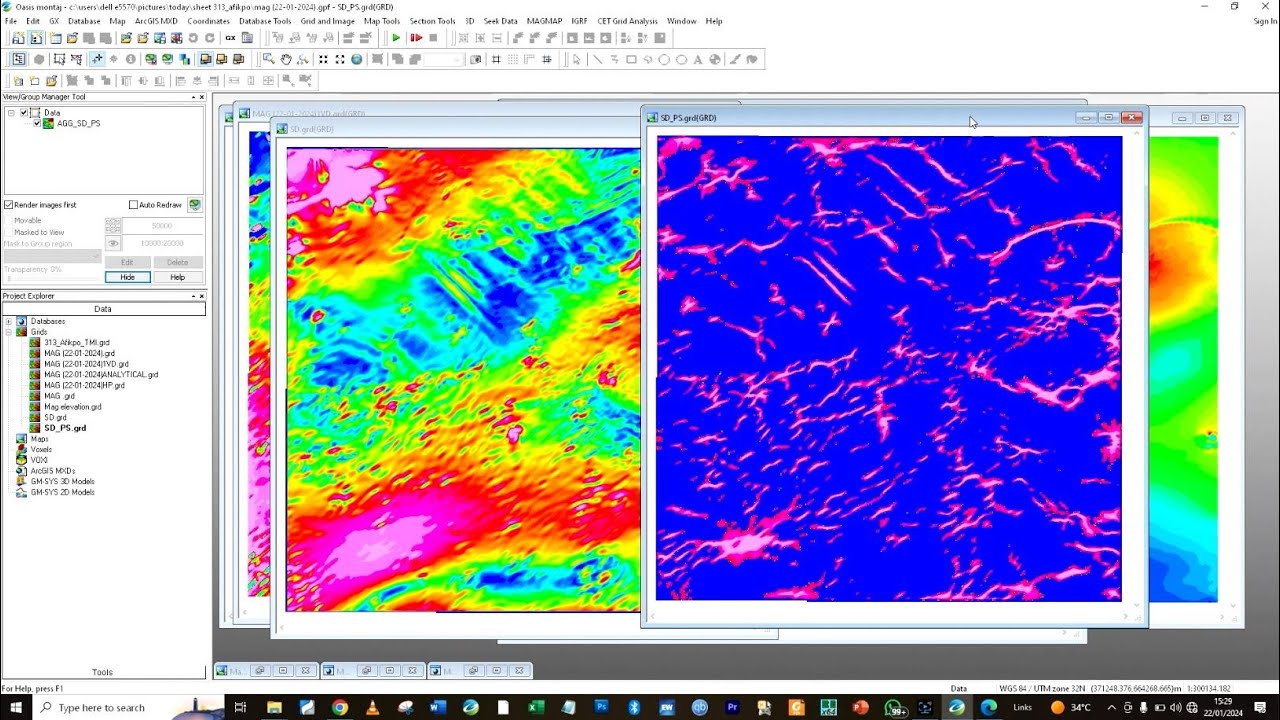The height and width of the screenshot is (720, 1280).
Task: Select the Pan hand tool
Action: point(285,59)
